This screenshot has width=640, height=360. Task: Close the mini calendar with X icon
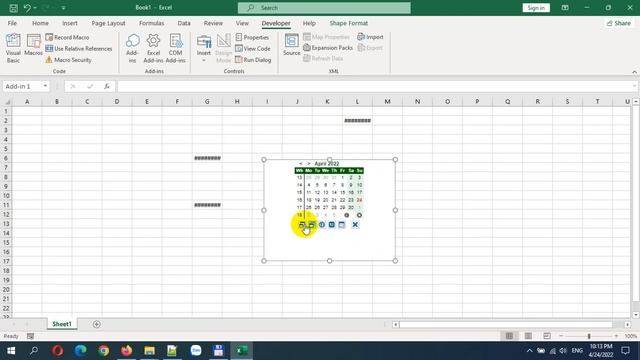[x=355, y=224]
